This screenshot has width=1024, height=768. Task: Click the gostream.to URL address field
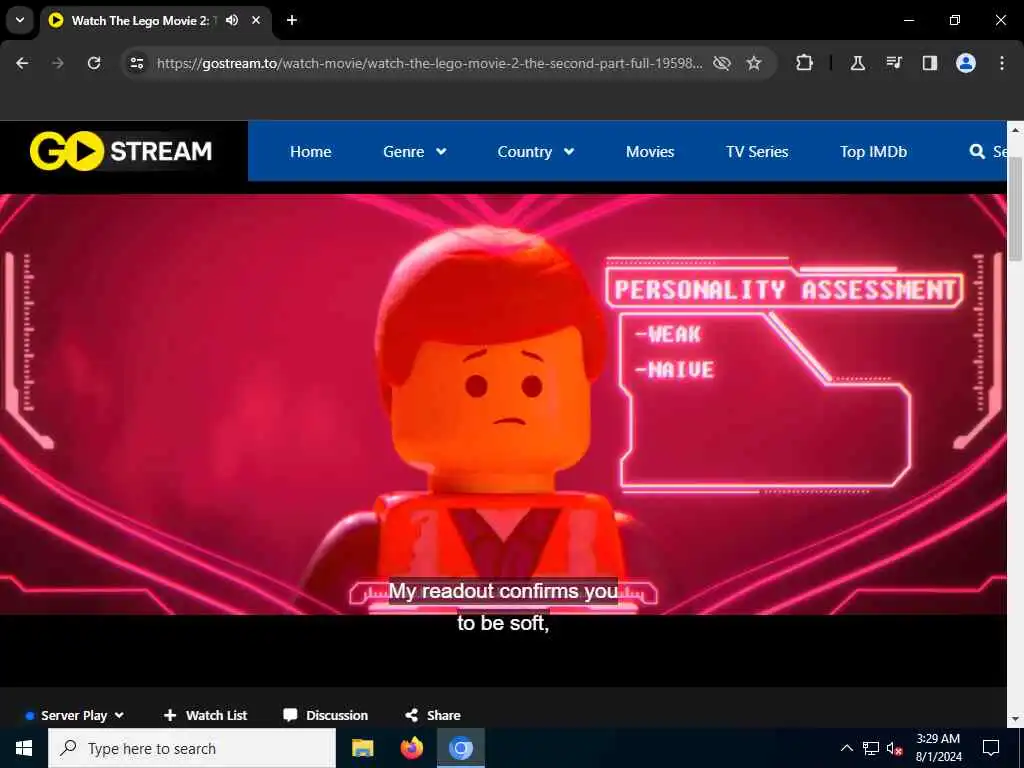(429, 63)
